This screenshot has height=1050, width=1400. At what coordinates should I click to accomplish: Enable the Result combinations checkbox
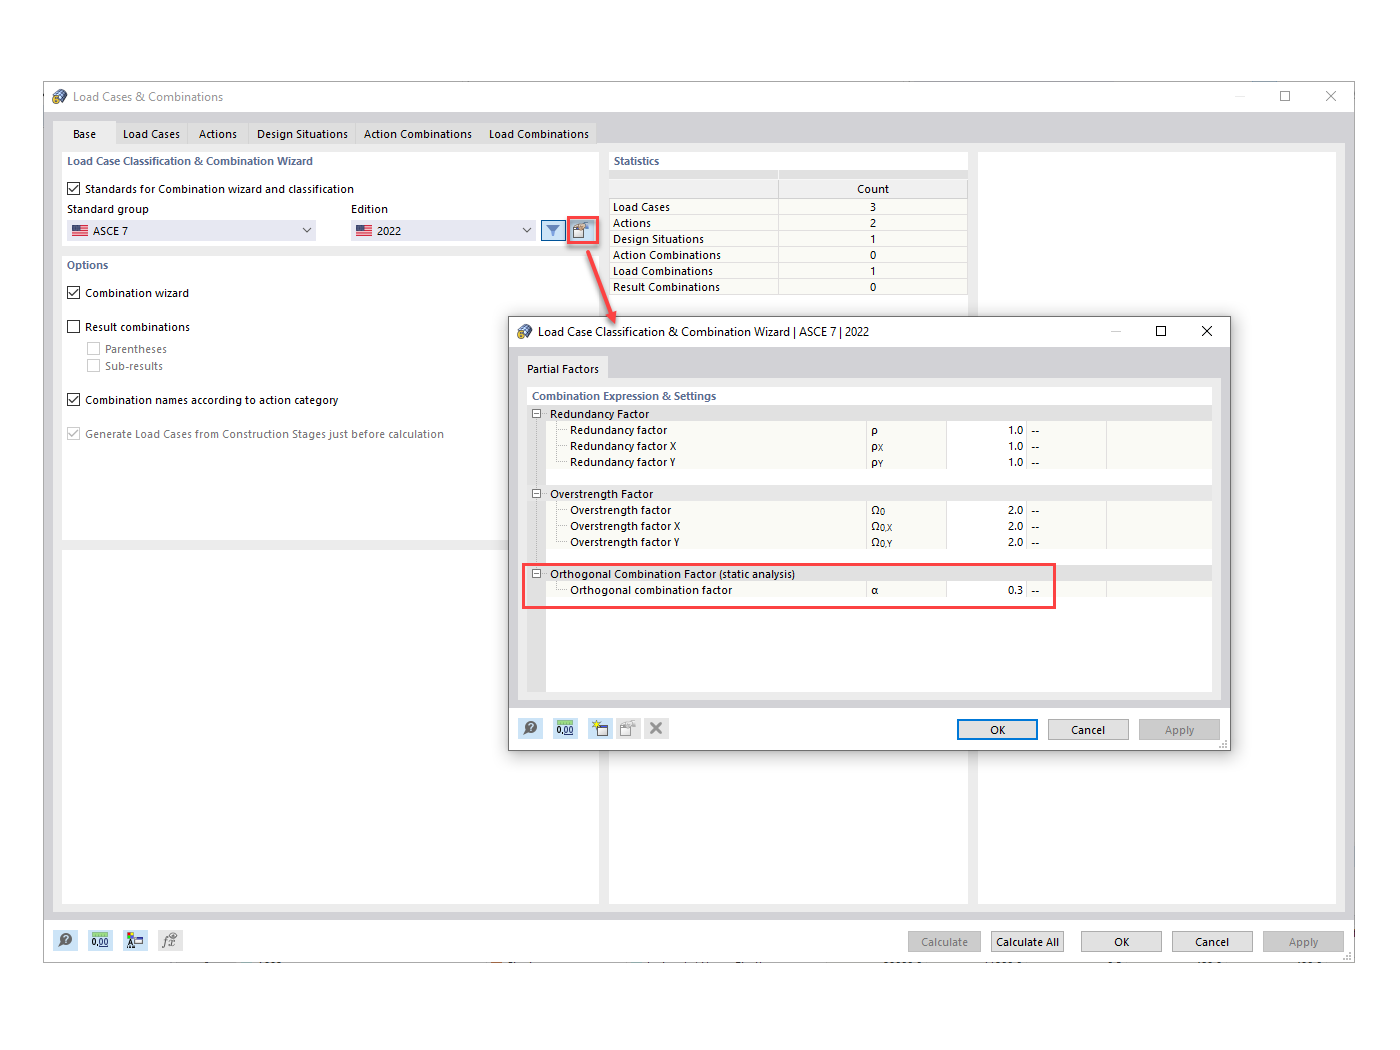coord(74,326)
